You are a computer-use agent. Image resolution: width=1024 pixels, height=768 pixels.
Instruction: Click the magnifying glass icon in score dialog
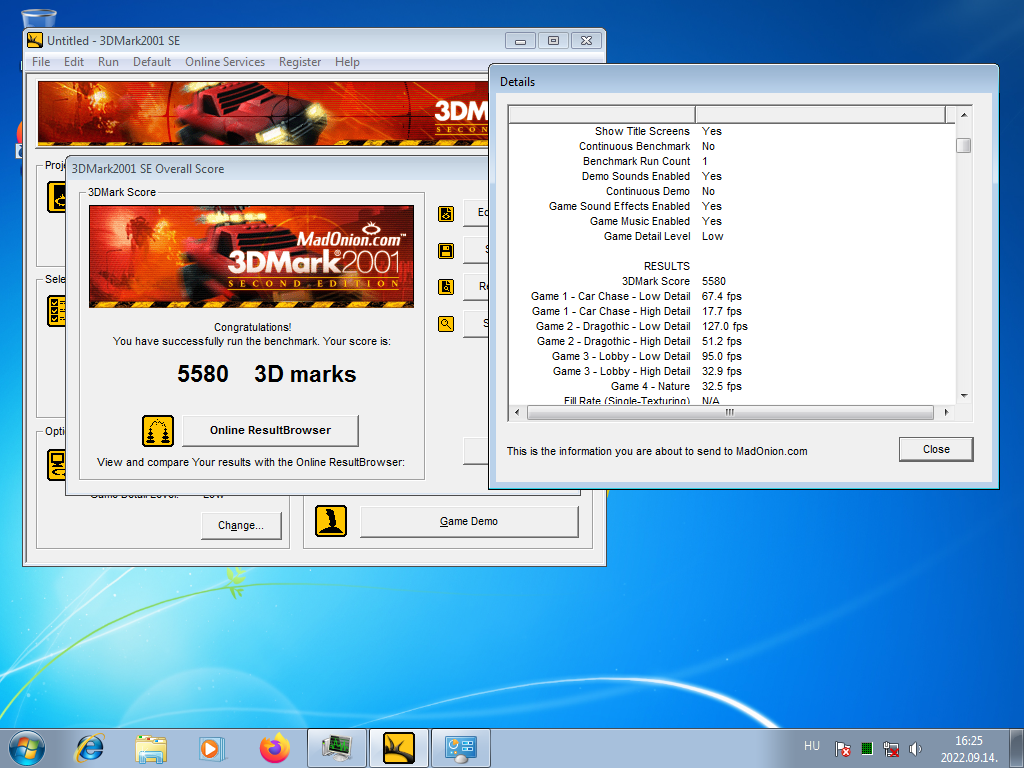point(446,324)
